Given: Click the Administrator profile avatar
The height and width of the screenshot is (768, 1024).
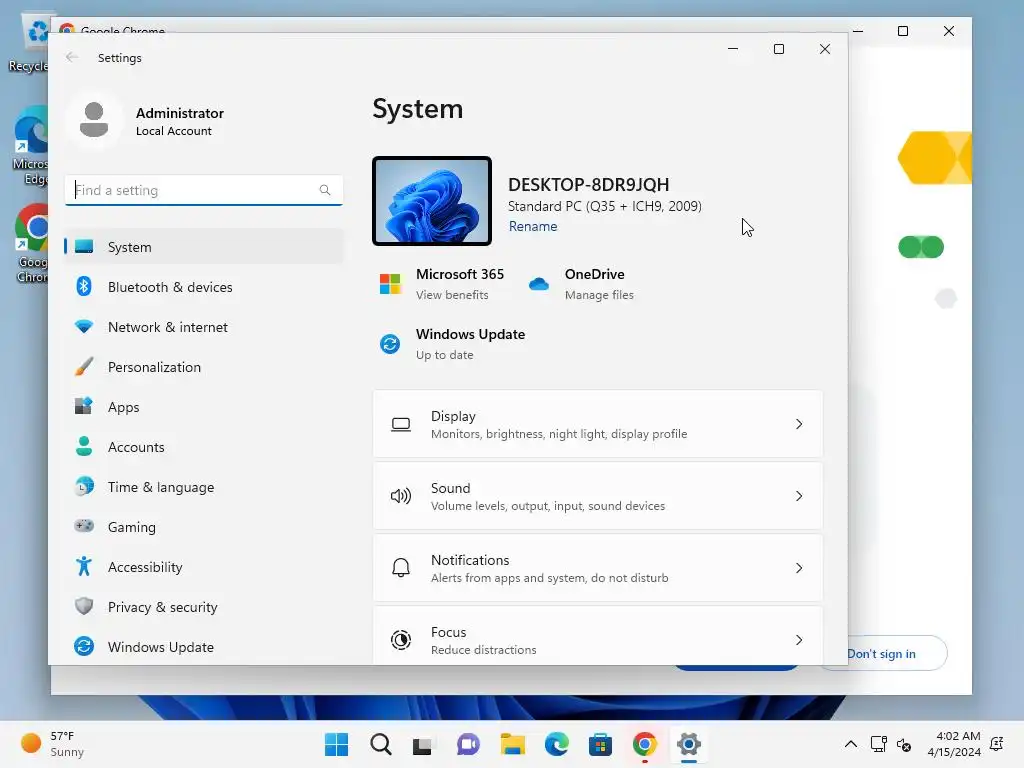Looking at the screenshot, I should click(94, 120).
